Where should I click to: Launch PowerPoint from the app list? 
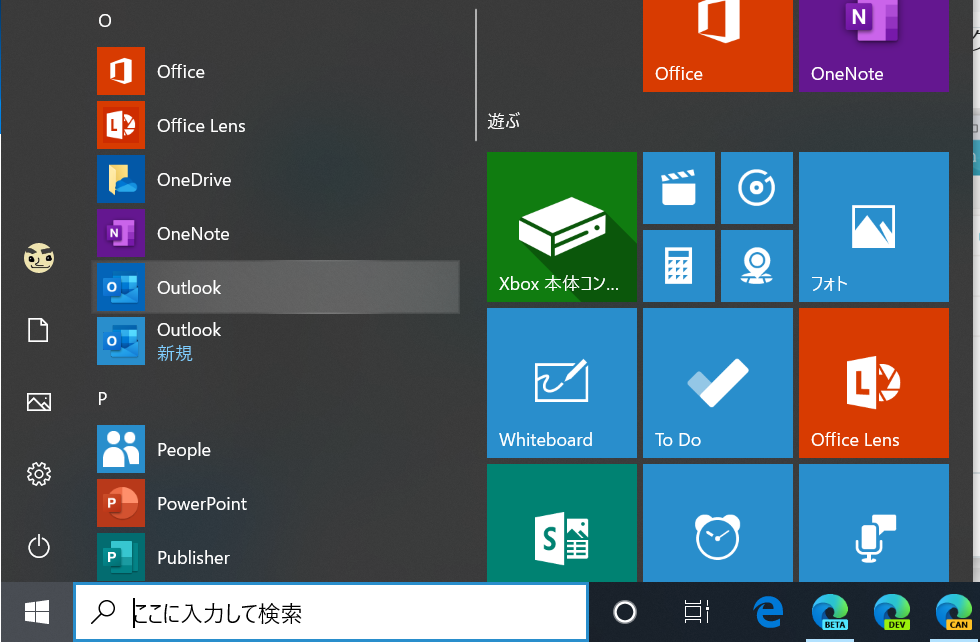(275, 503)
